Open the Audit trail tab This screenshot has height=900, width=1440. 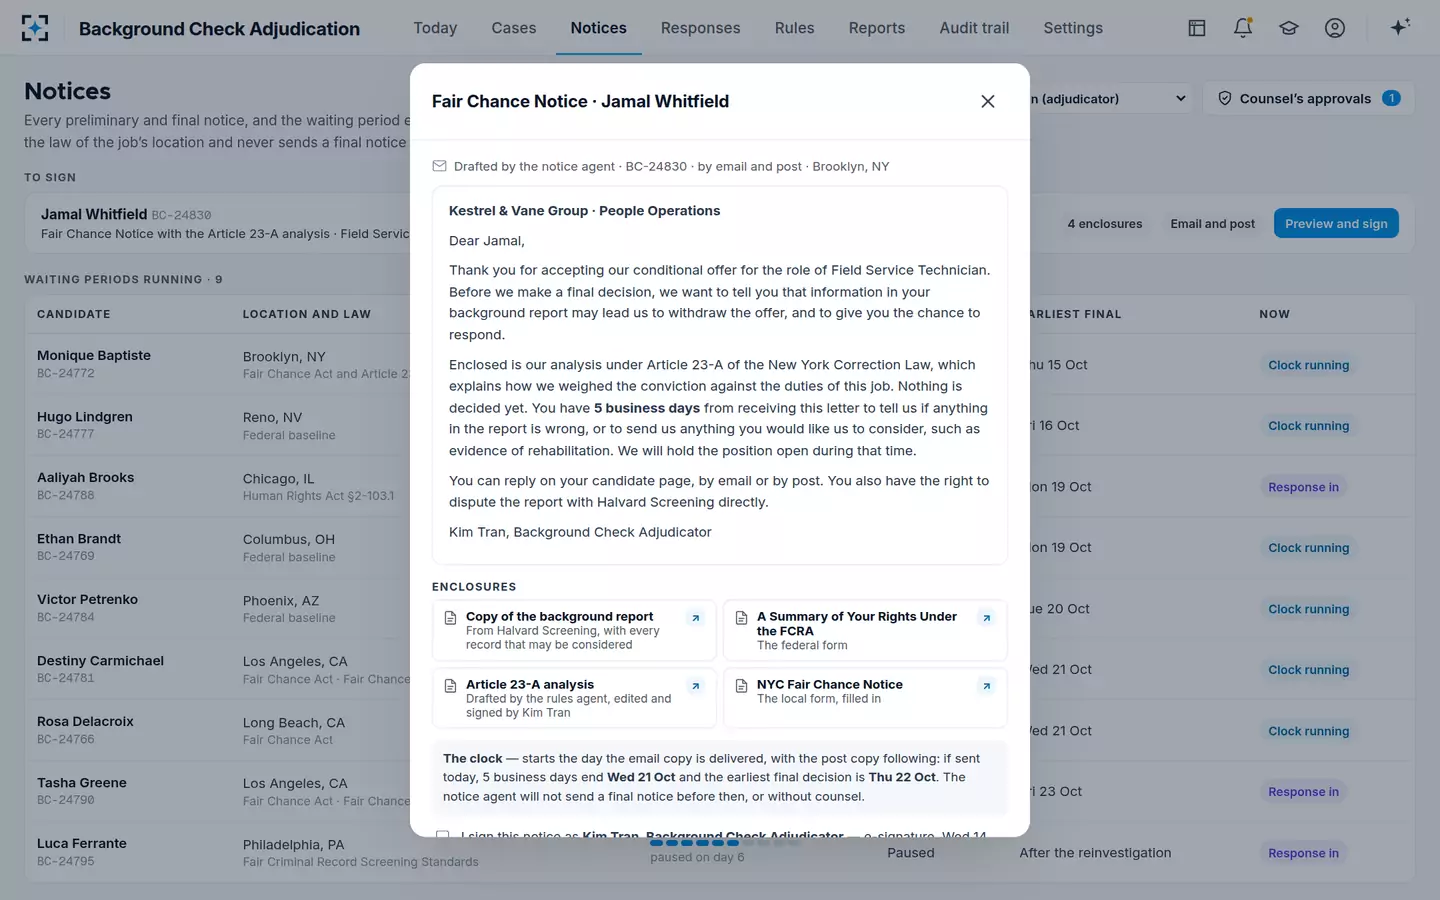point(974,28)
